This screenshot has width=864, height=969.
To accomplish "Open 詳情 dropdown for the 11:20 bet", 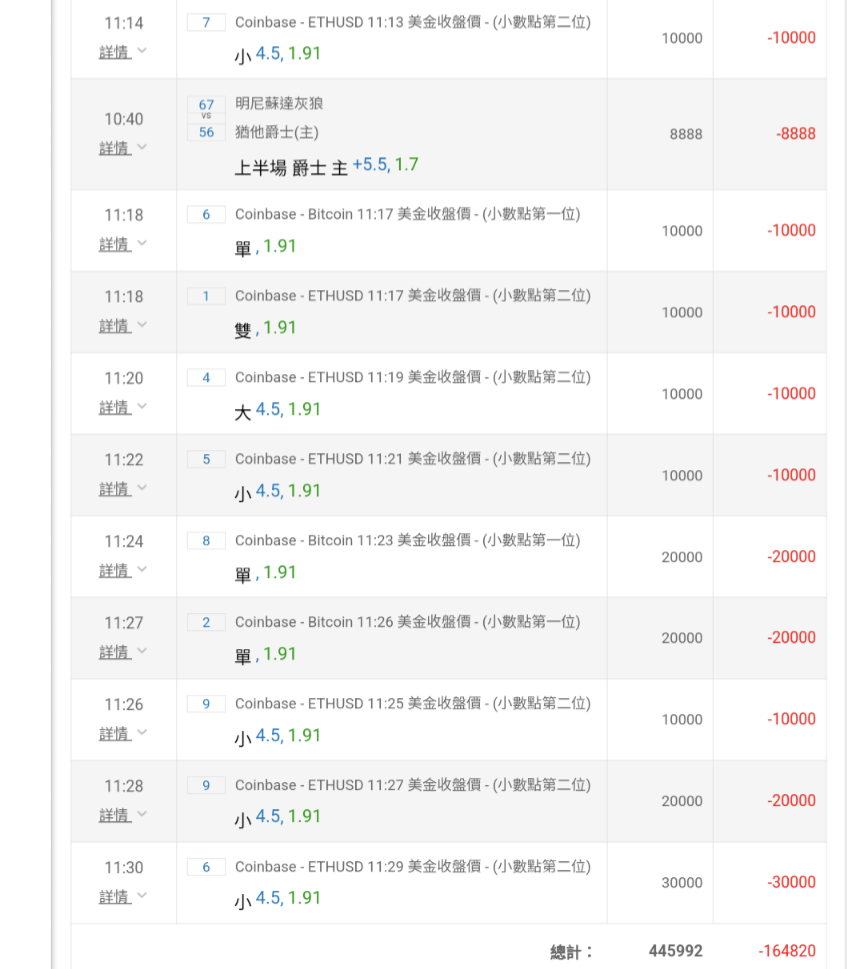I will click(123, 407).
